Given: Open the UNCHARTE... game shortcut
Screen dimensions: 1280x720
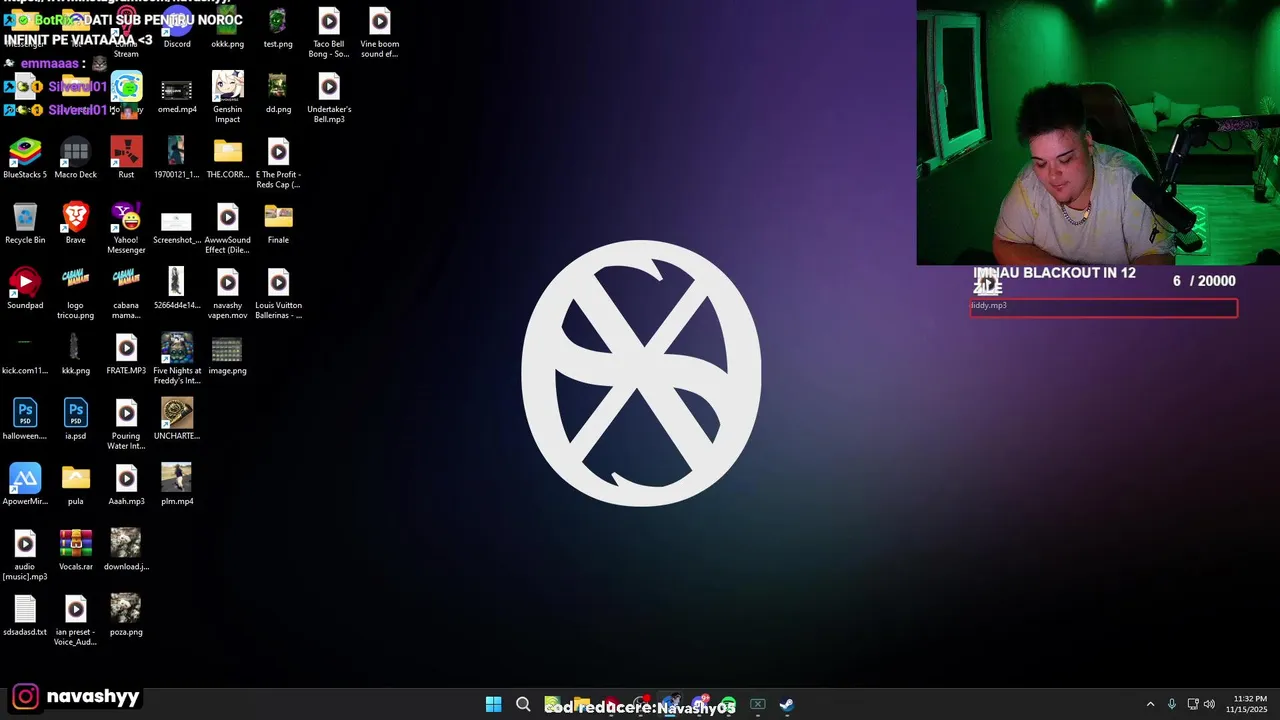Looking at the screenshot, I should 177,420.
